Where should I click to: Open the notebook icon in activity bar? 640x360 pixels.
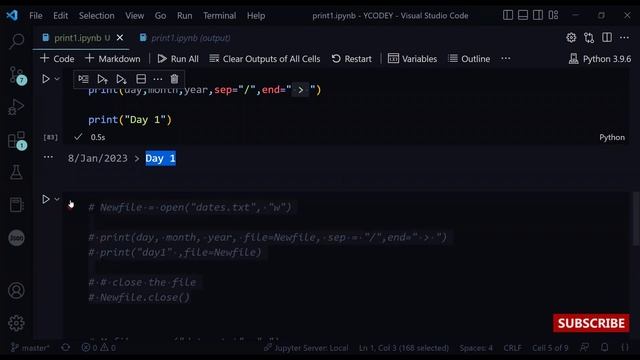(16, 204)
